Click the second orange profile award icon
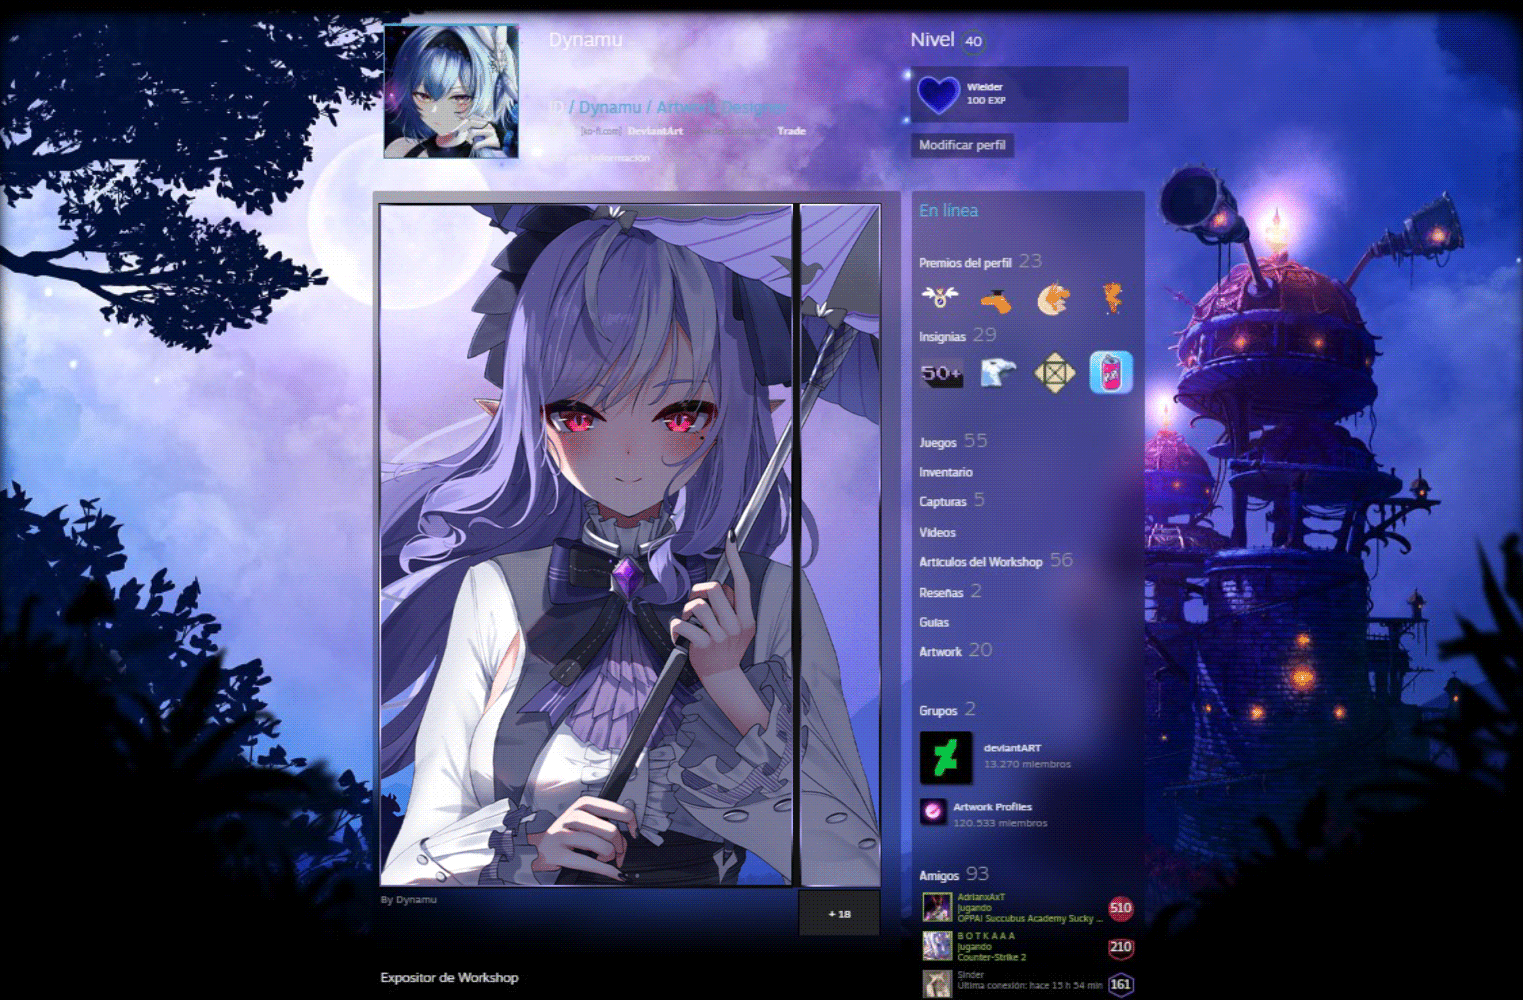Image resolution: width=1523 pixels, height=1000 pixels. pos(996,299)
